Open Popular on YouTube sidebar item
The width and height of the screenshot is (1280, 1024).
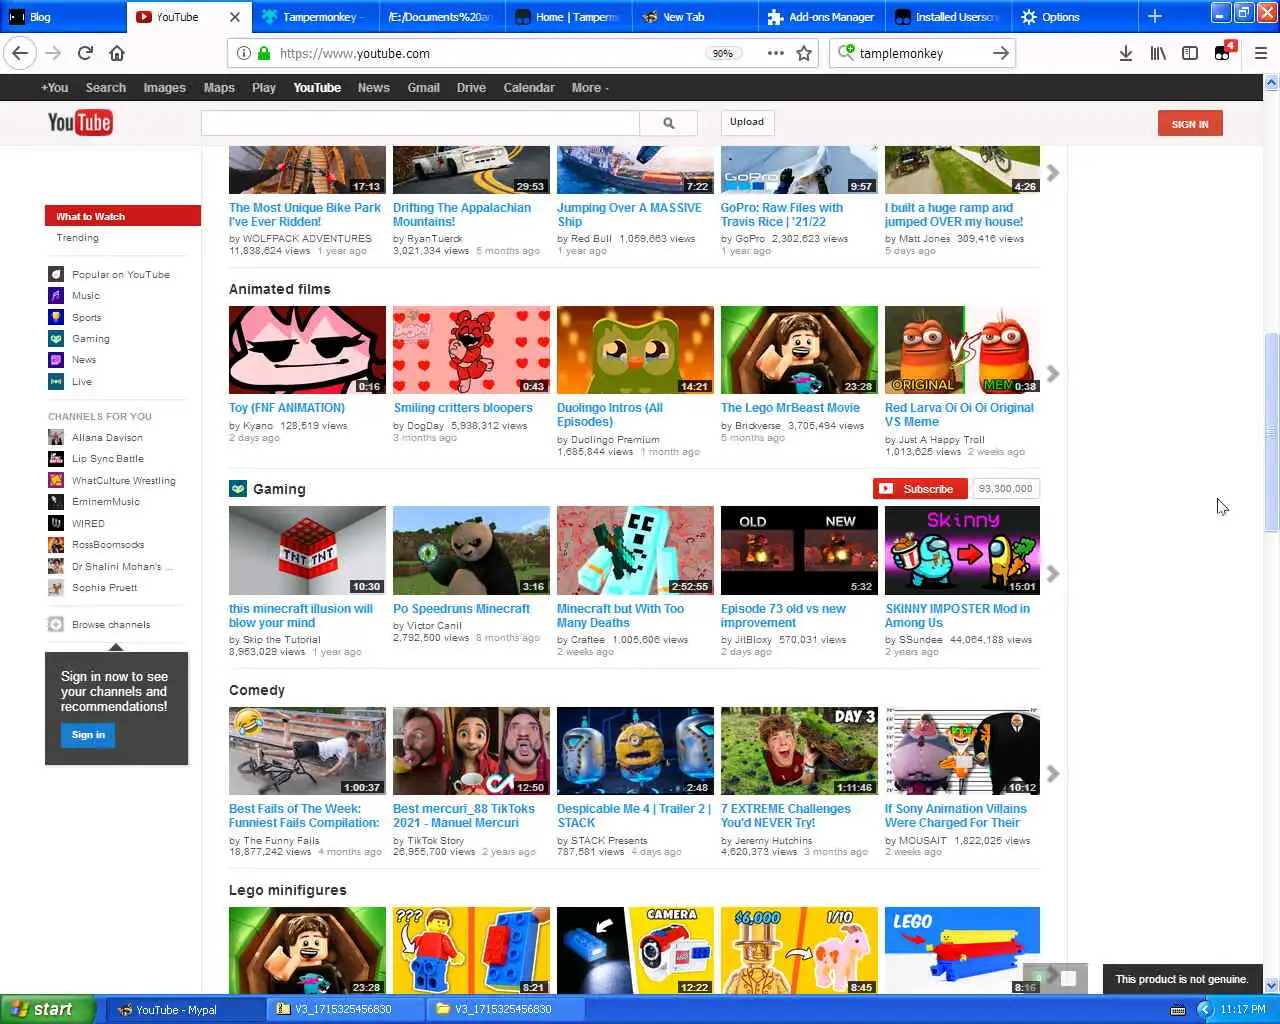tap(120, 274)
